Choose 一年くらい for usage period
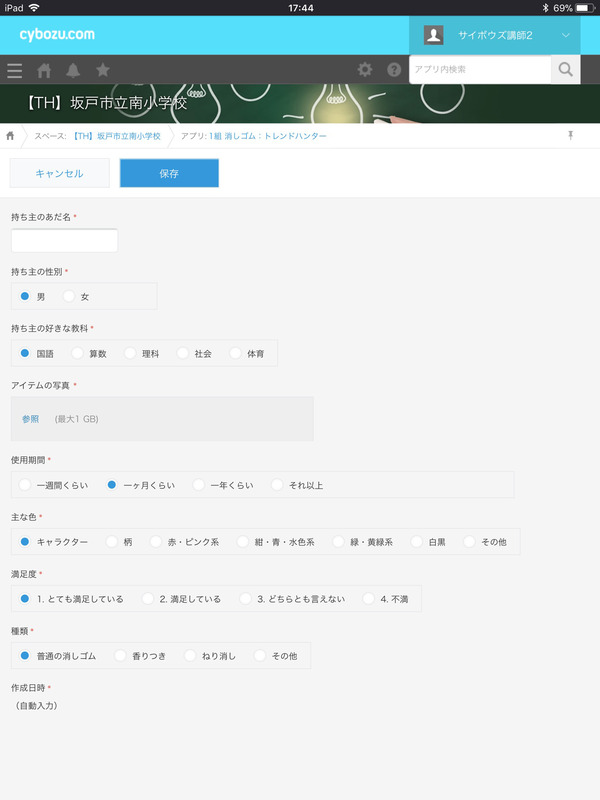This screenshot has width=600, height=800. click(199, 485)
